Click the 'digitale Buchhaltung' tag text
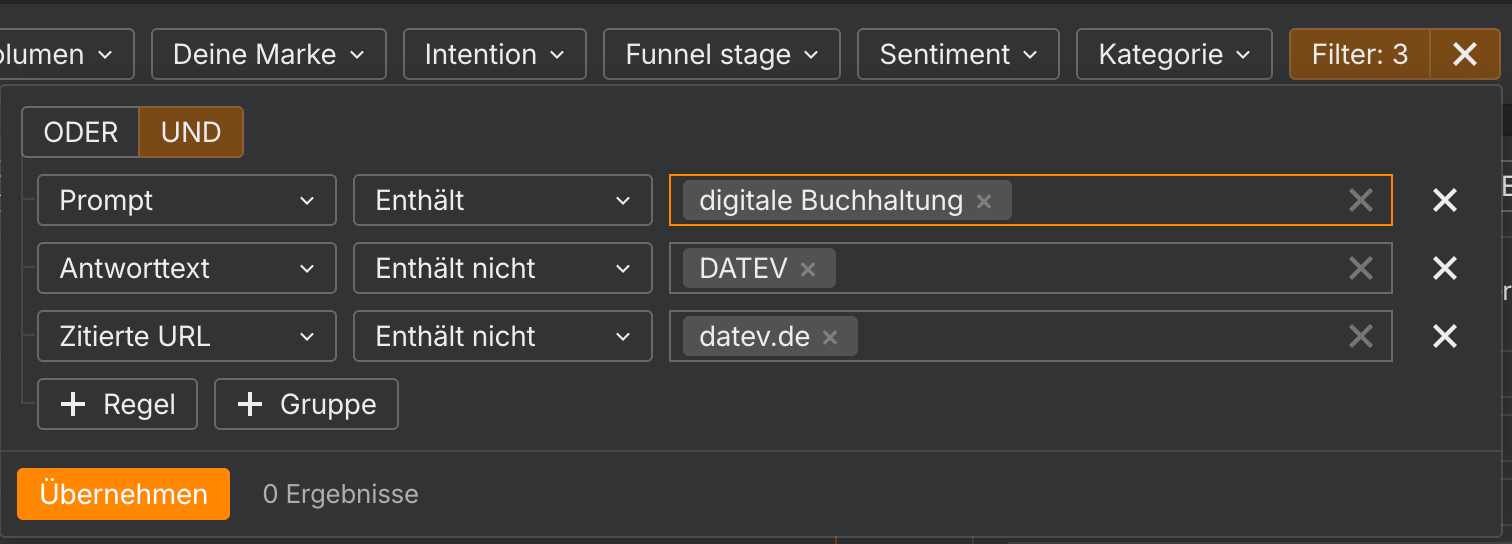Image resolution: width=1512 pixels, height=544 pixels. (x=831, y=201)
